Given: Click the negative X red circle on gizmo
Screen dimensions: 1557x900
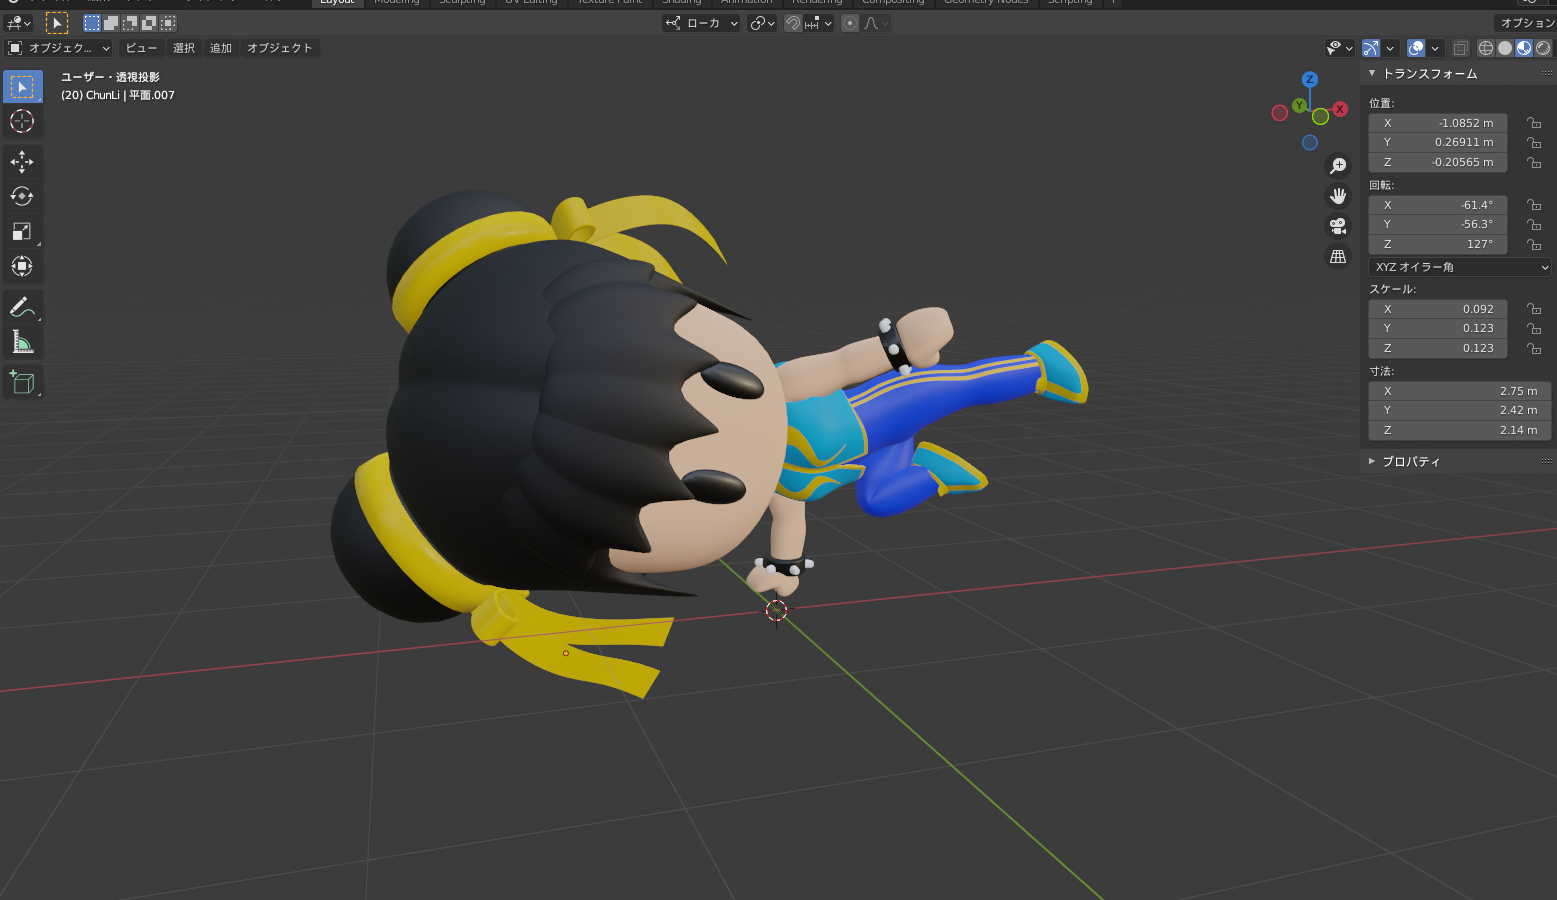Looking at the screenshot, I should coord(1279,113).
